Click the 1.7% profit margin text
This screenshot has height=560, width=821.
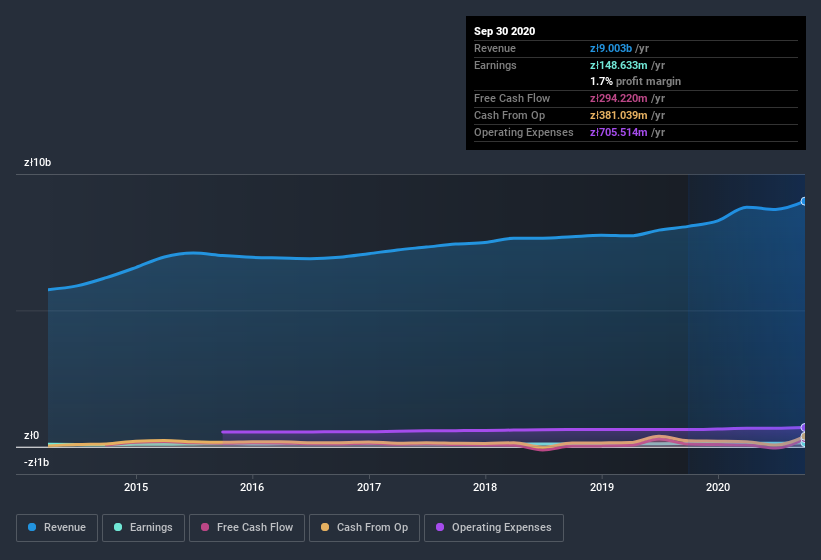coord(636,82)
